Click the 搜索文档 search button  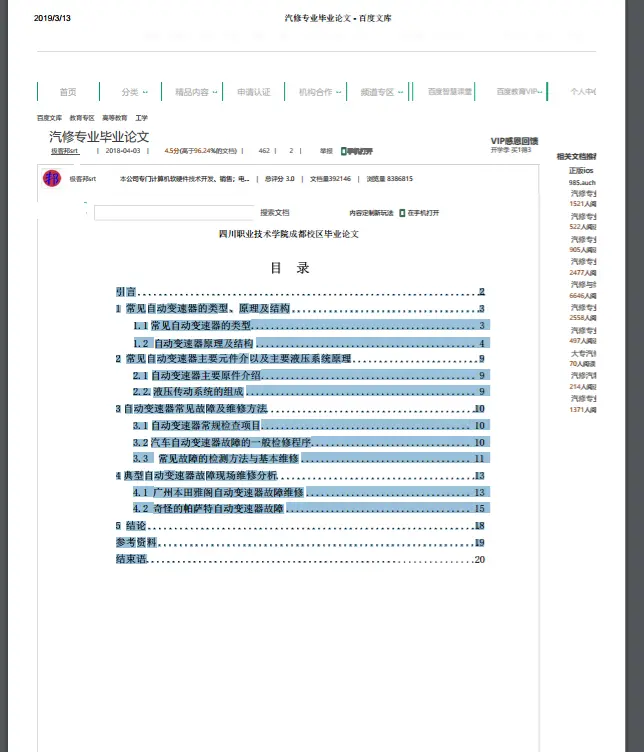click(275, 212)
